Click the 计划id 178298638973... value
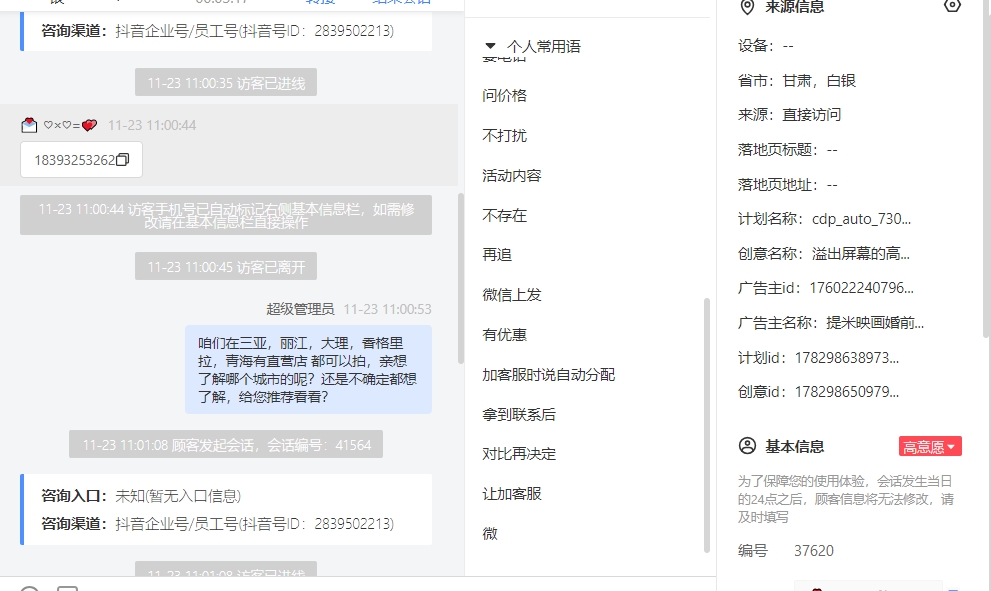Image resolution: width=991 pixels, height=591 pixels. tap(847, 358)
